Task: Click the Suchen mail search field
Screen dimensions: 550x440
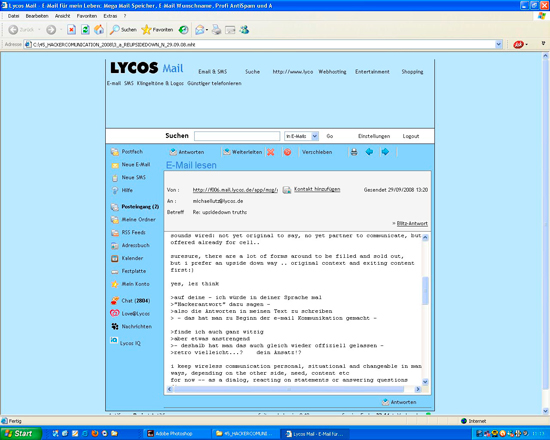Action: [x=237, y=136]
